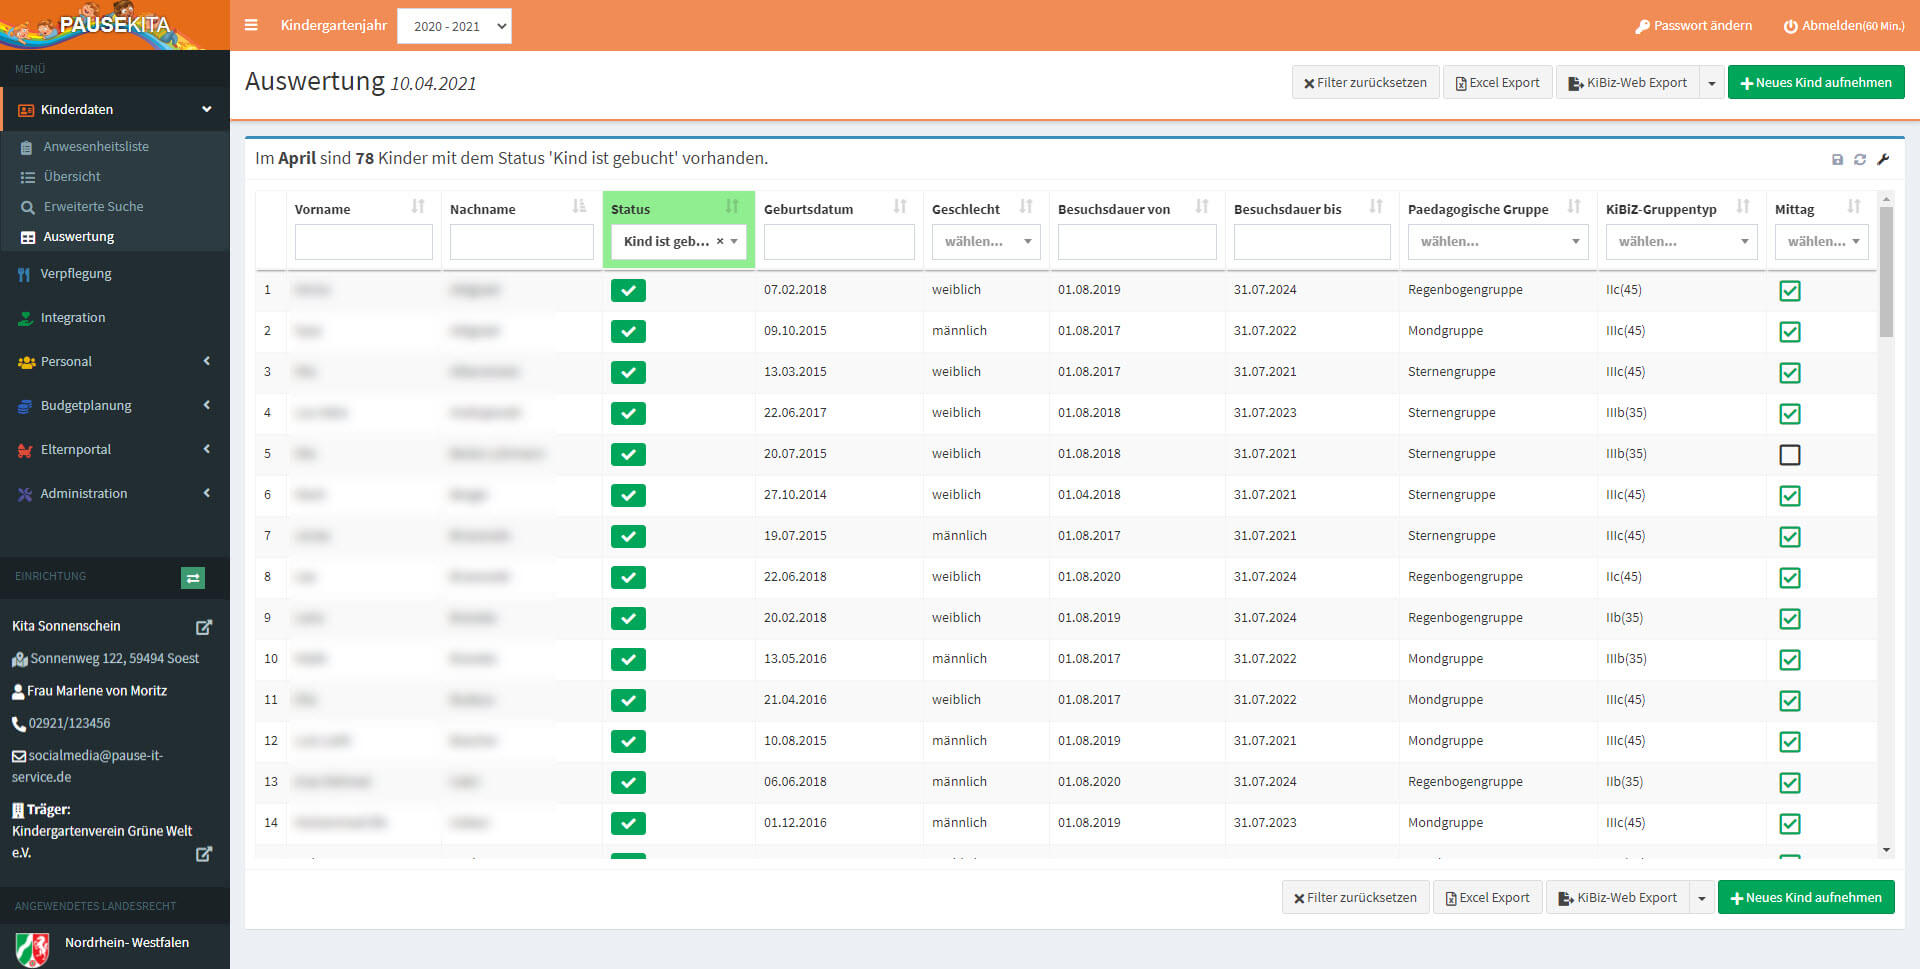Click the top Neues Kind aufnehmen button
1920x969 pixels.
click(x=1815, y=83)
